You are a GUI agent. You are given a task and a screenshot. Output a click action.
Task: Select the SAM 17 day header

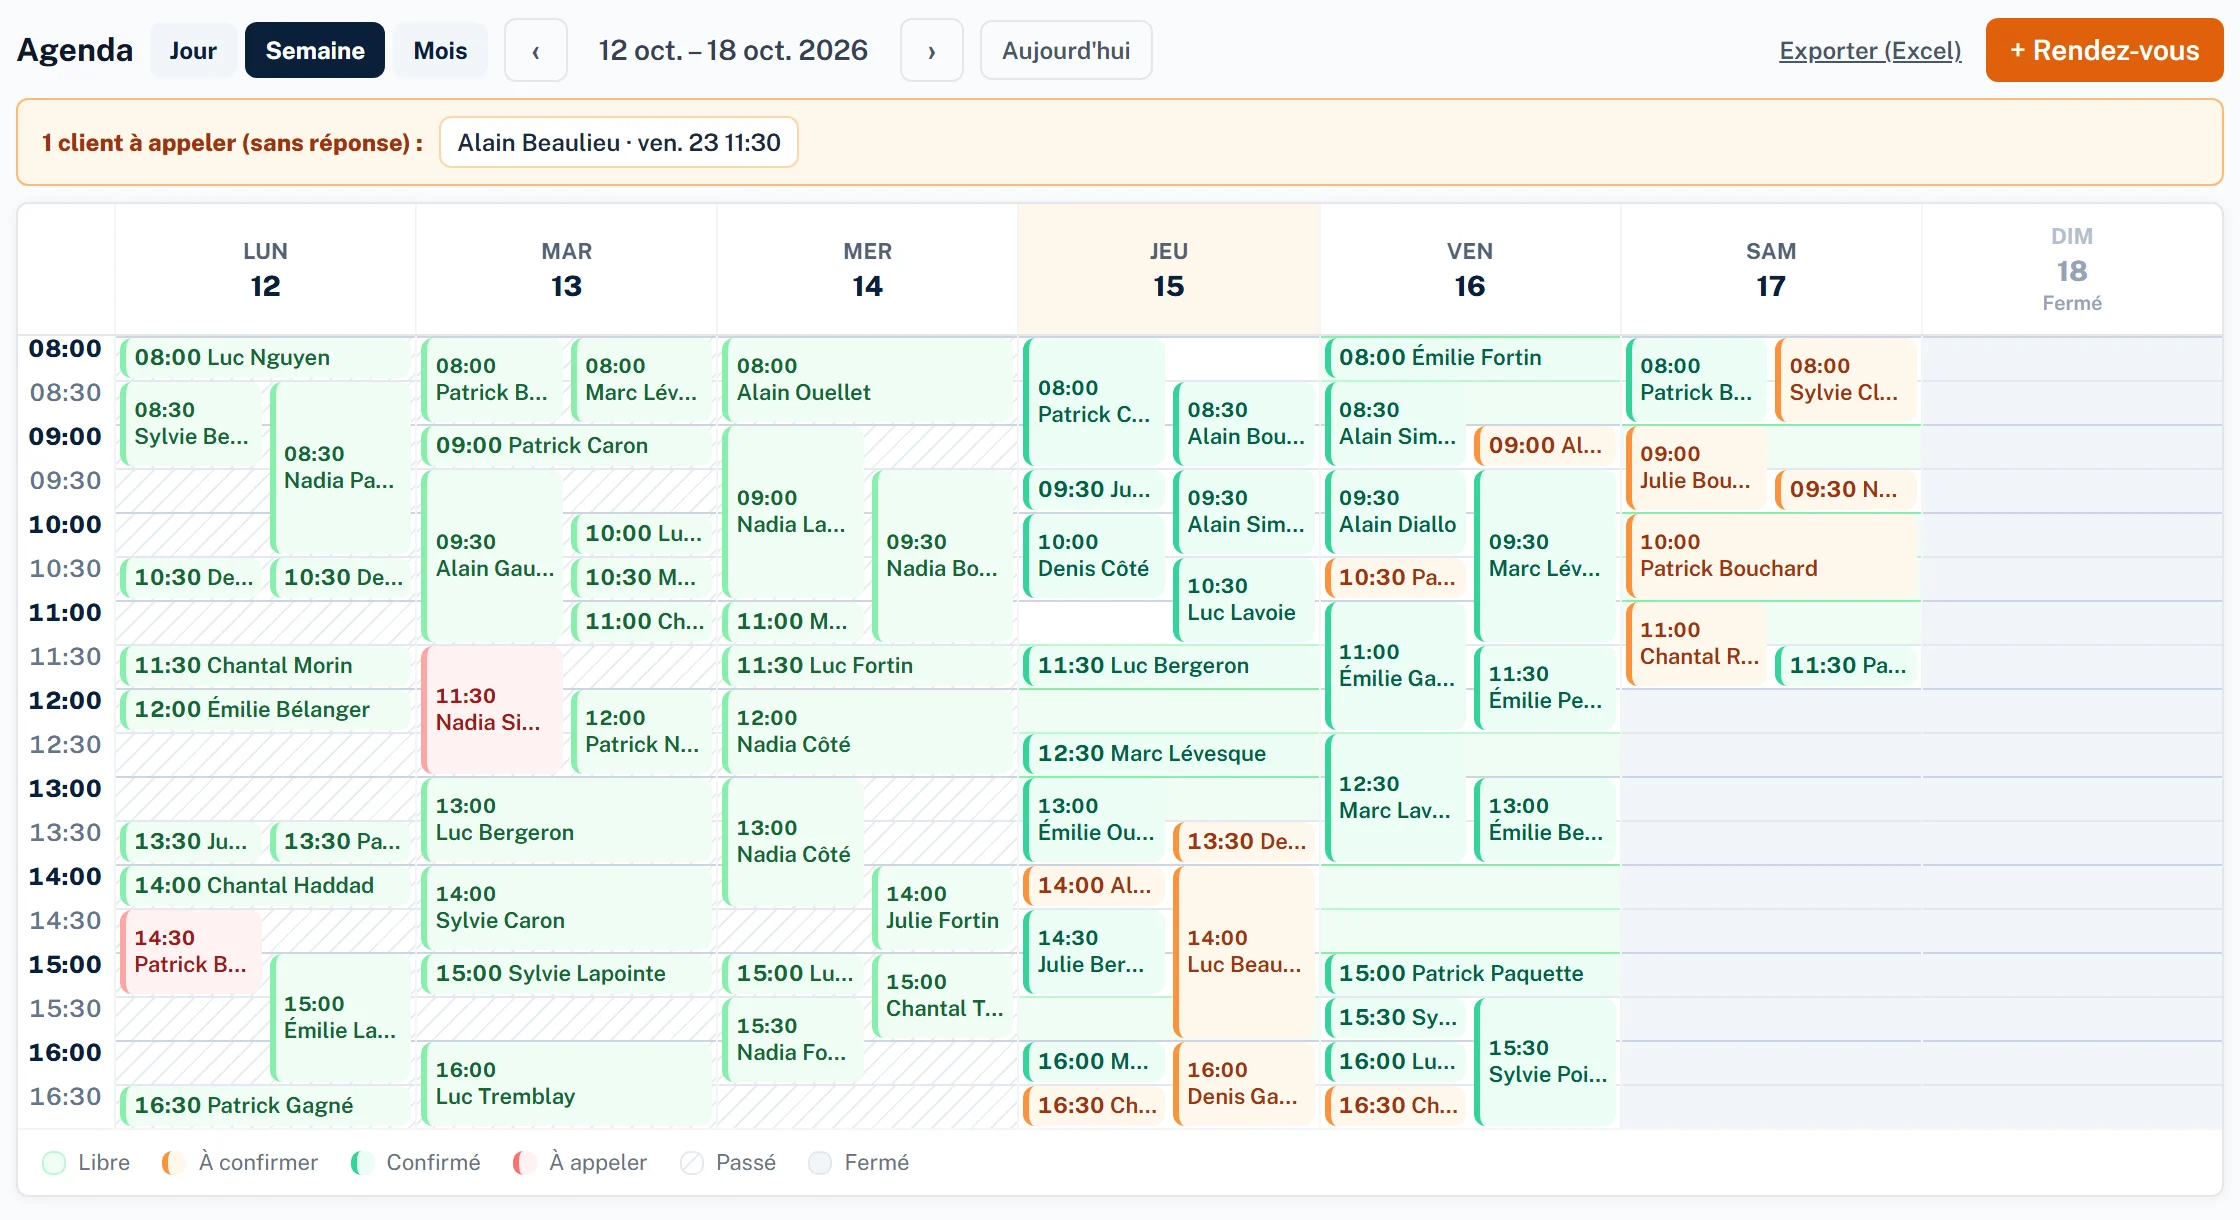1771,270
